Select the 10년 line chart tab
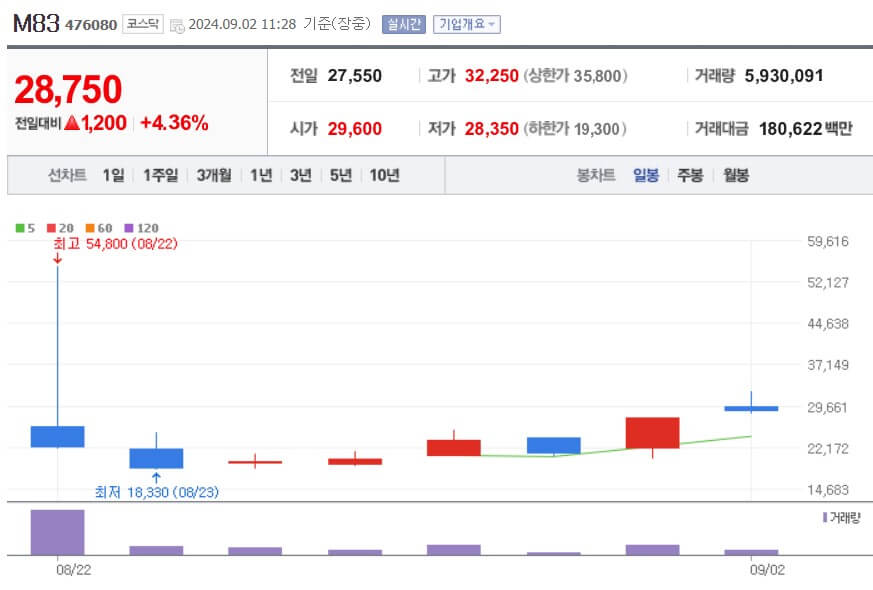Viewport: 873px width, 590px height. point(385,175)
